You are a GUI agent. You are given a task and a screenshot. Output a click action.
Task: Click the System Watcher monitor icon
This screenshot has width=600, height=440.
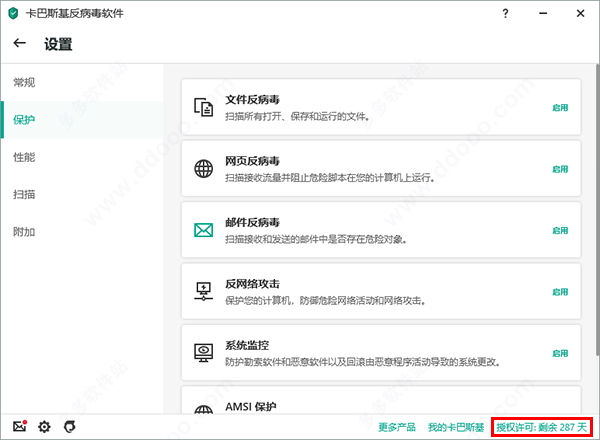(x=204, y=353)
